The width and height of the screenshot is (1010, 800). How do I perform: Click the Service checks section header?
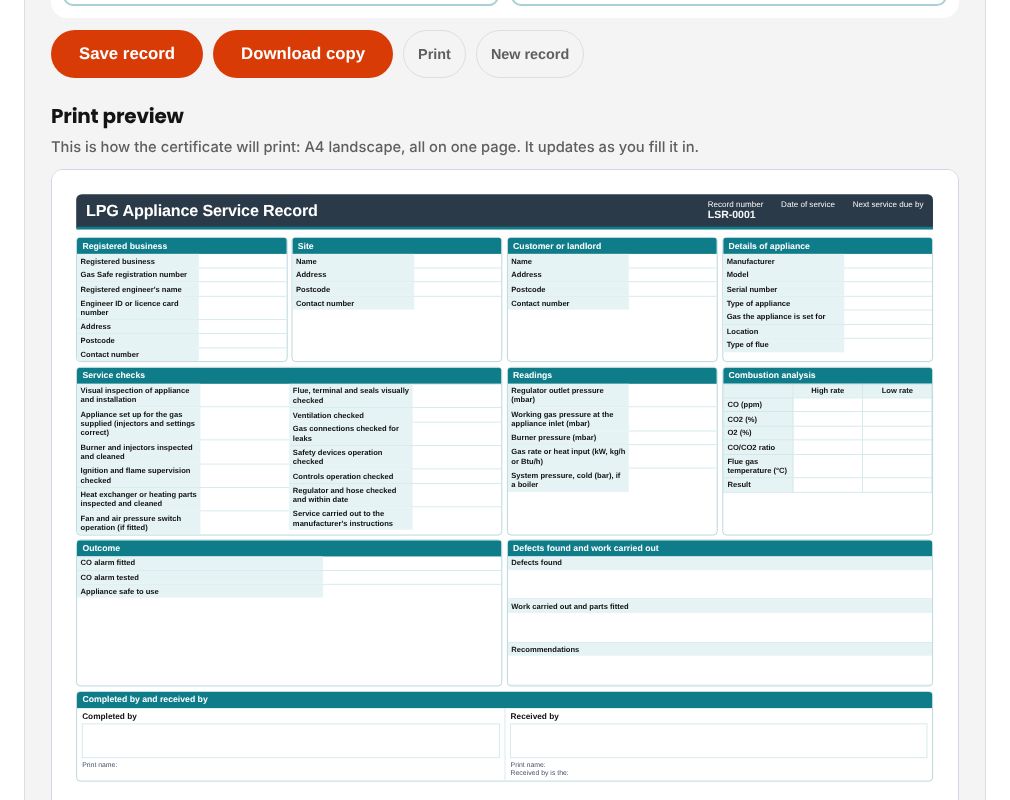pyautogui.click(x=289, y=375)
